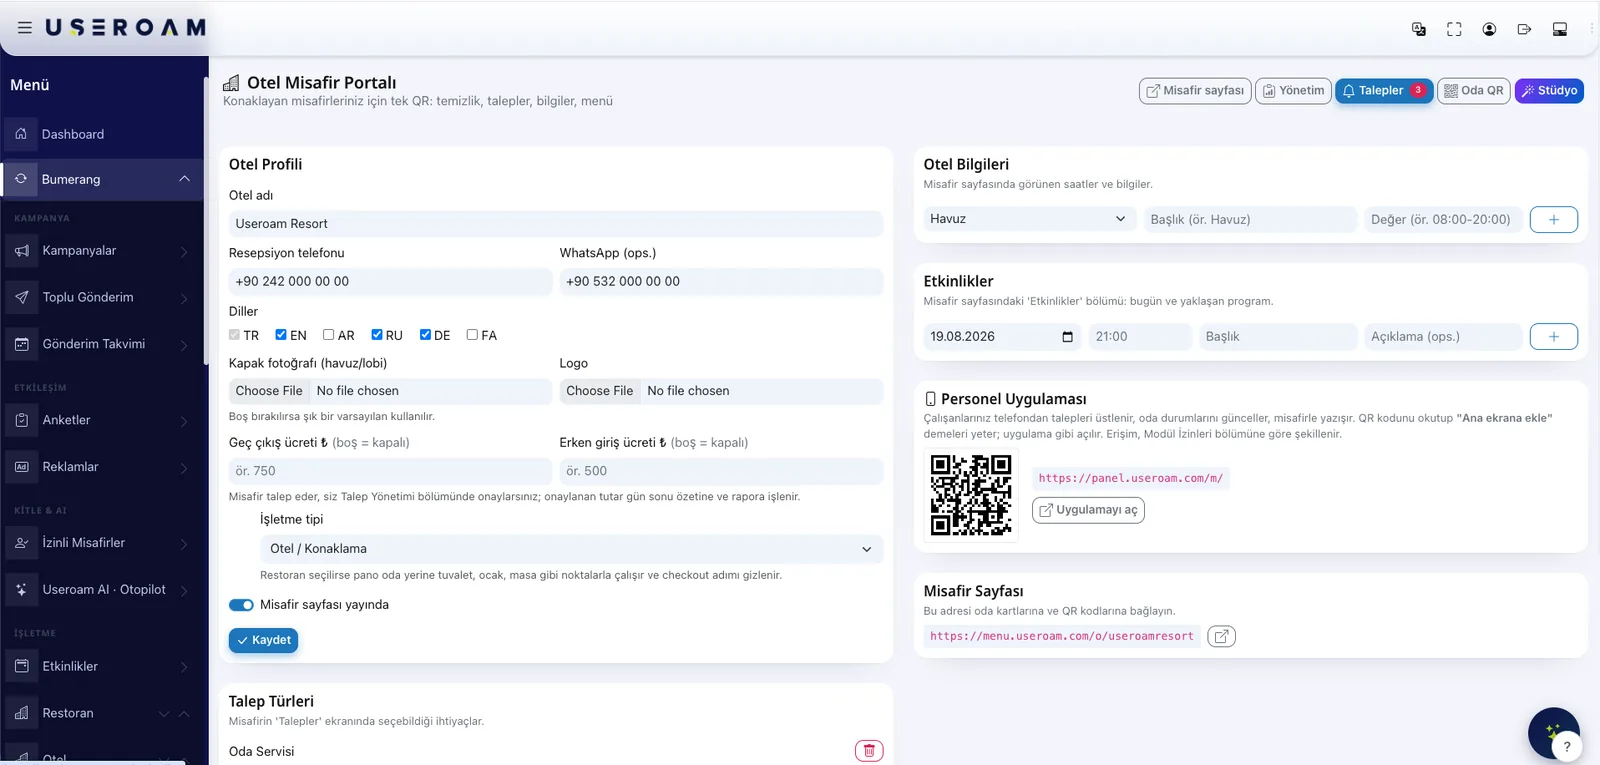
Task: Open the İşletme tipi dropdown
Action: [x=571, y=549]
